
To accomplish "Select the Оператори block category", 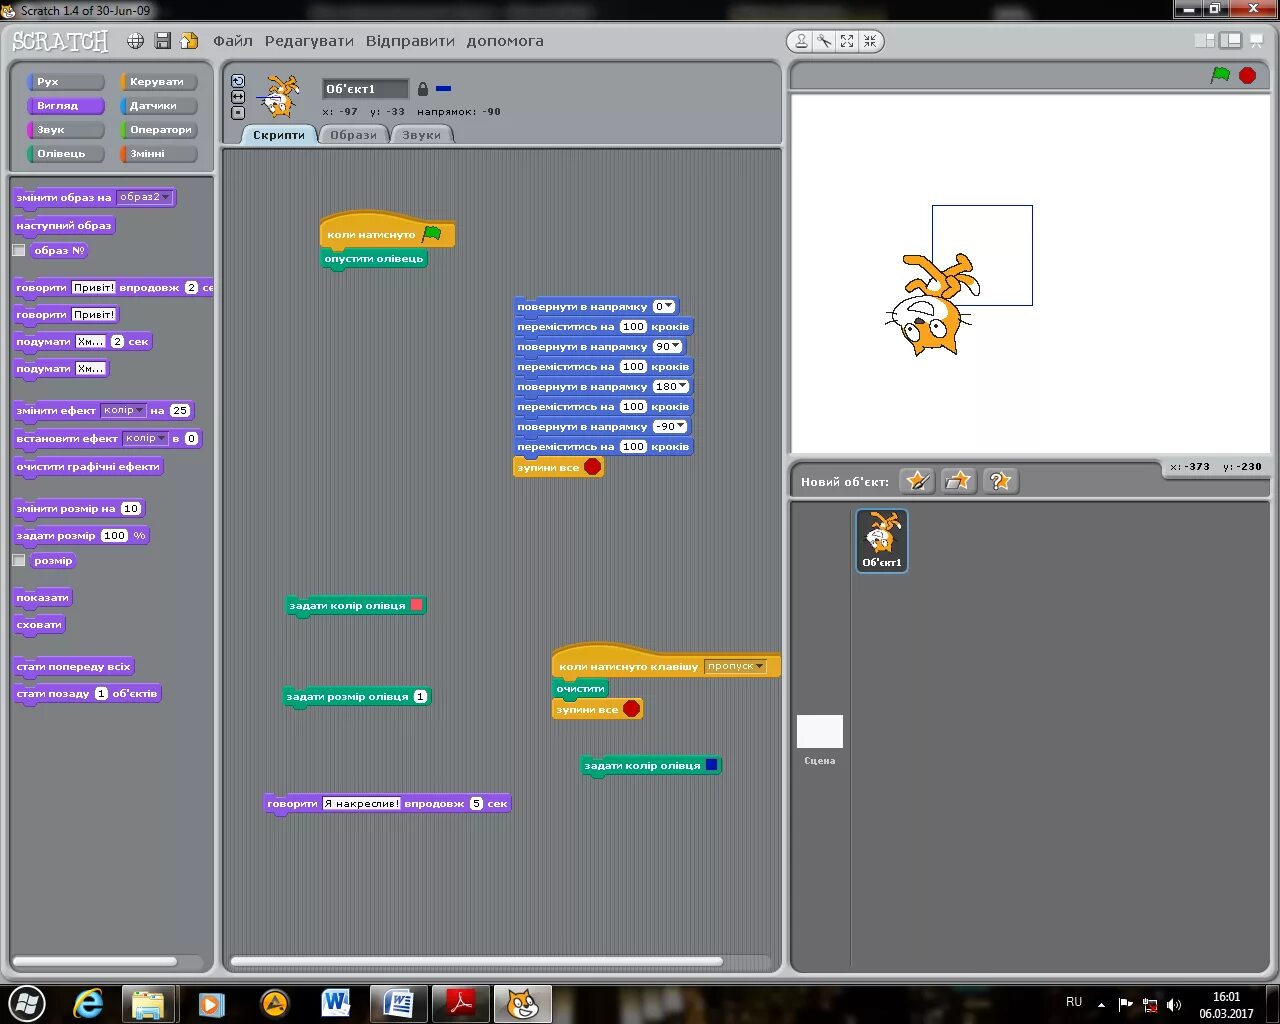I will point(159,130).
